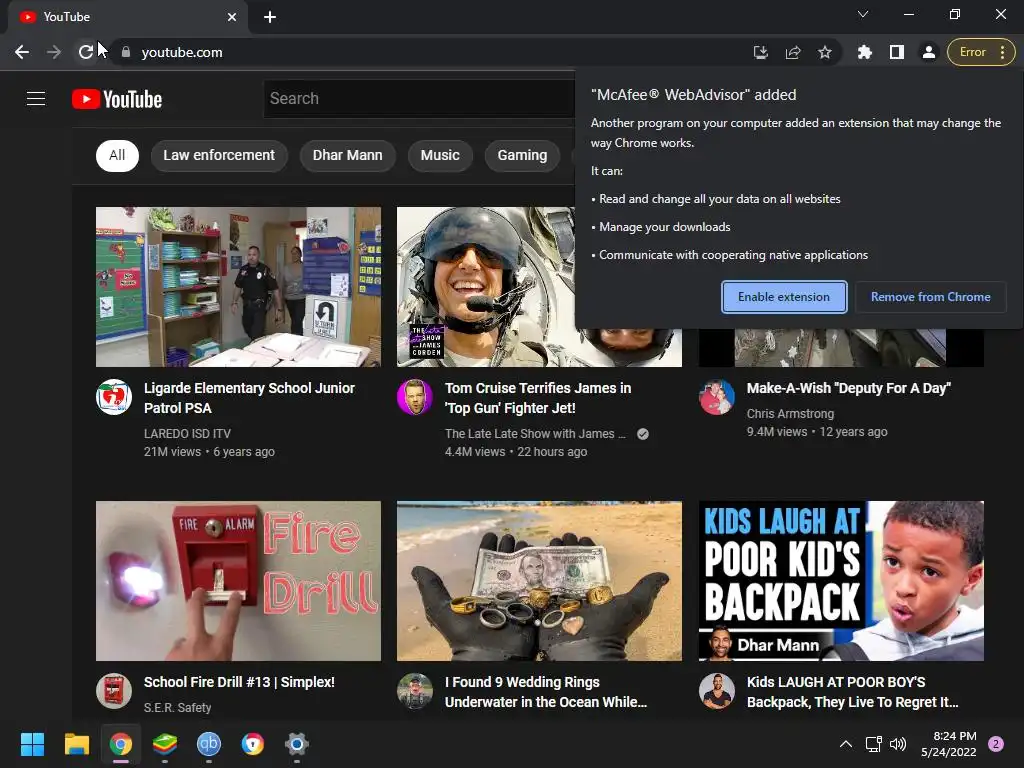1024x768 pixels.
Task: View site info via the padlock icon
Action: tap(126, 52)
